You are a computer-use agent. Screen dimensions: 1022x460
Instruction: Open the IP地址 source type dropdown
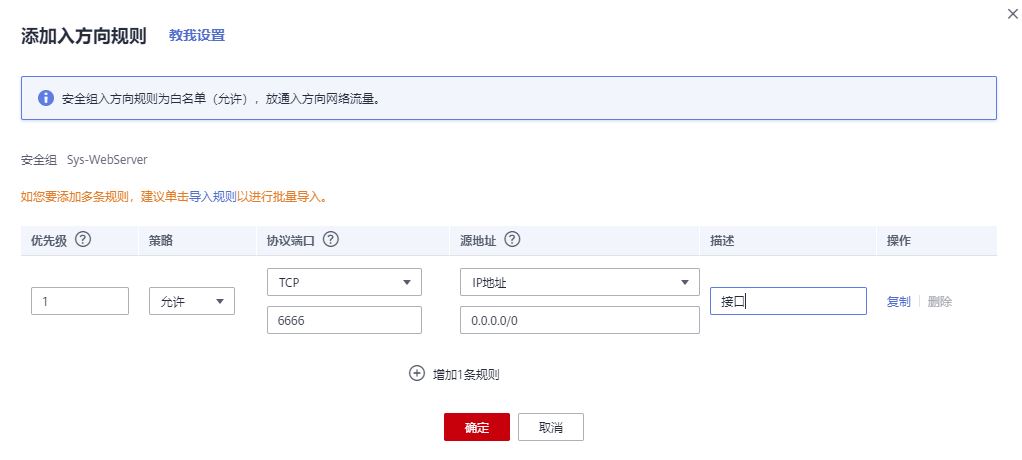579,282
